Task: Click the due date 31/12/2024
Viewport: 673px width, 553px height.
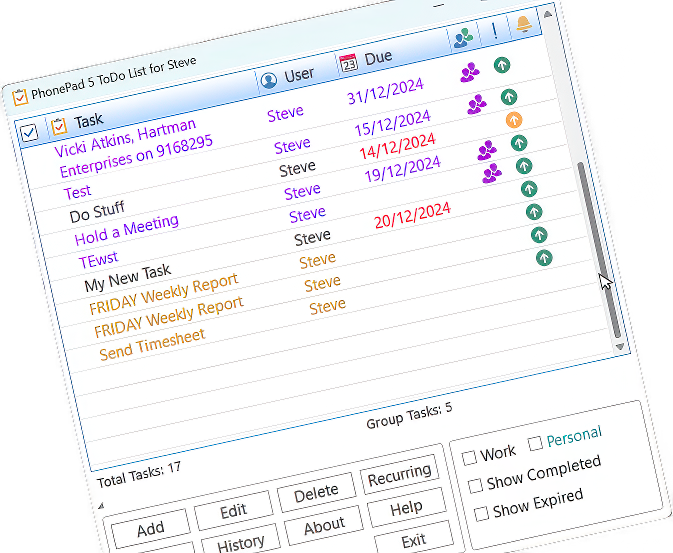Action: pyautogui.click(x=385, y=91)
